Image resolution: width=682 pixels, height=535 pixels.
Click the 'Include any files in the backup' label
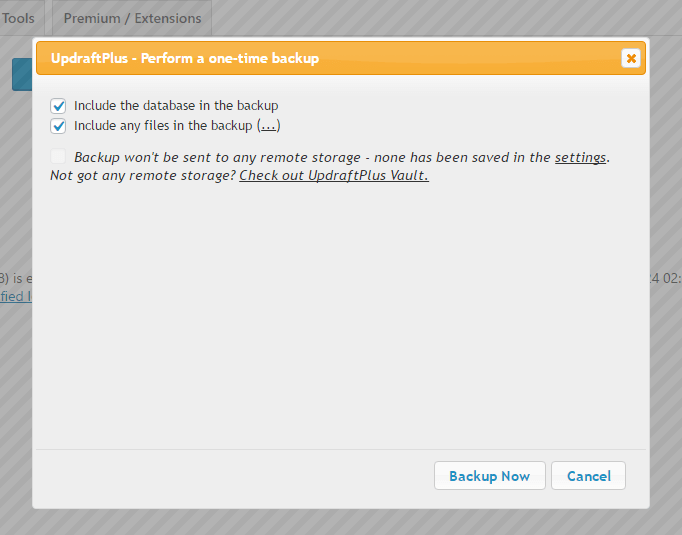pos(163,126)
